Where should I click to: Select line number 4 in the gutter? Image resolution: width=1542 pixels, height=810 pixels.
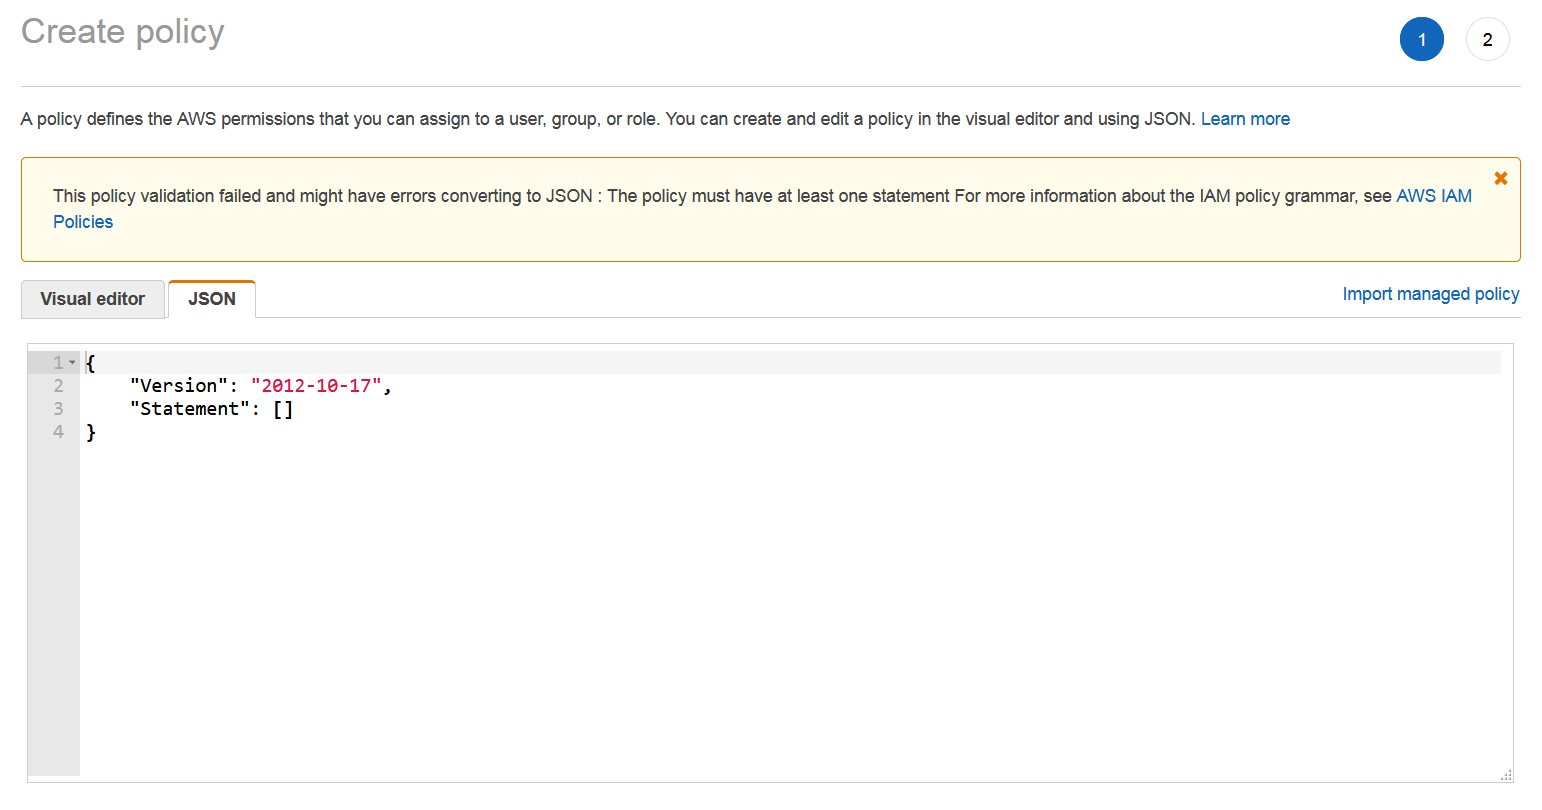click(x=58, y=431)
